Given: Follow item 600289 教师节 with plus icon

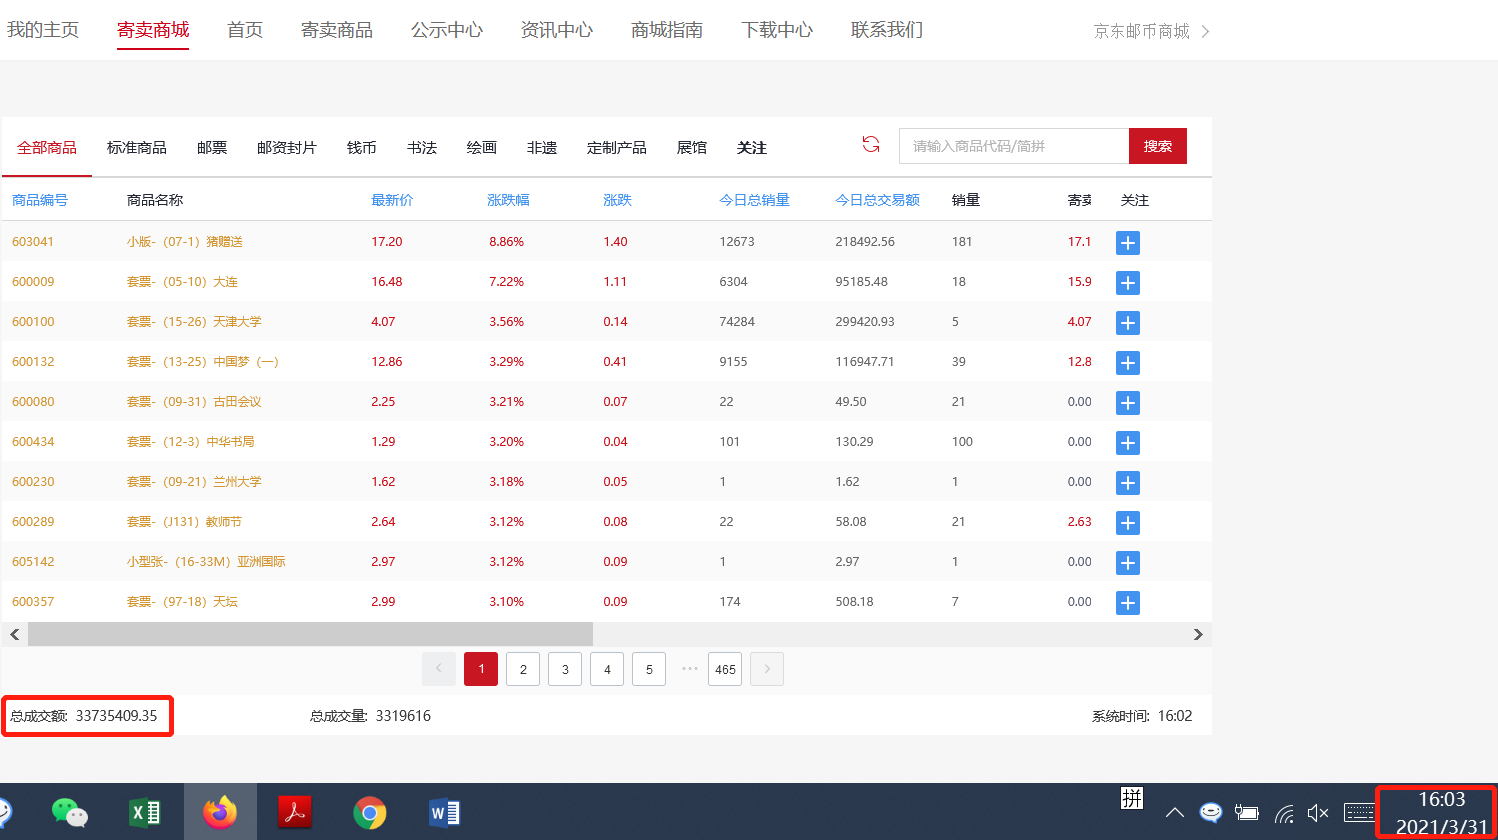Looking at the screenshot, I should pyautogui.click(x=1128, y=523).
